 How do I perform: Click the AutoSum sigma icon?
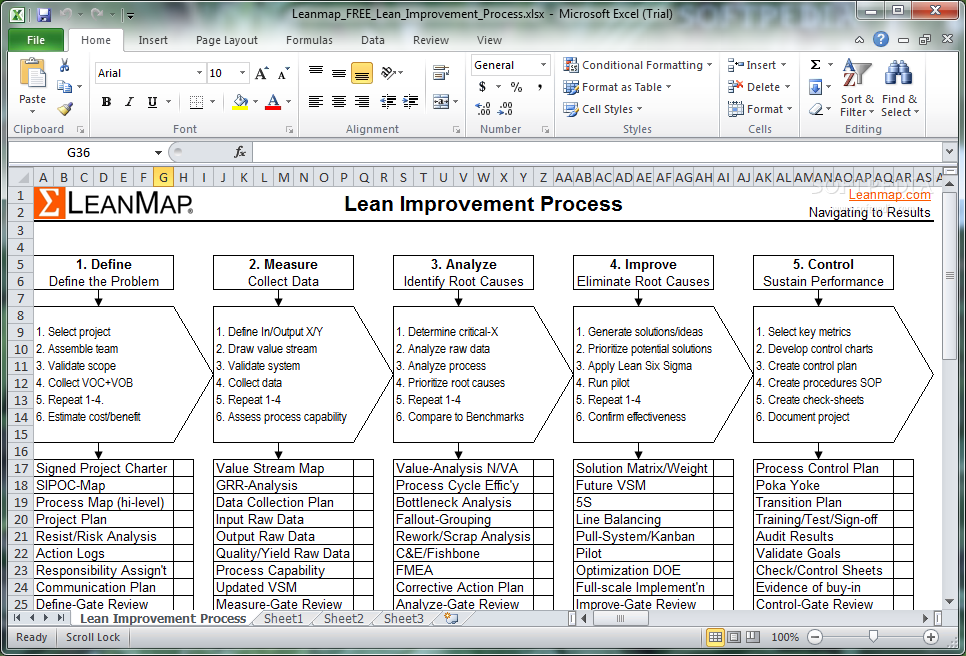pos(816,65)
